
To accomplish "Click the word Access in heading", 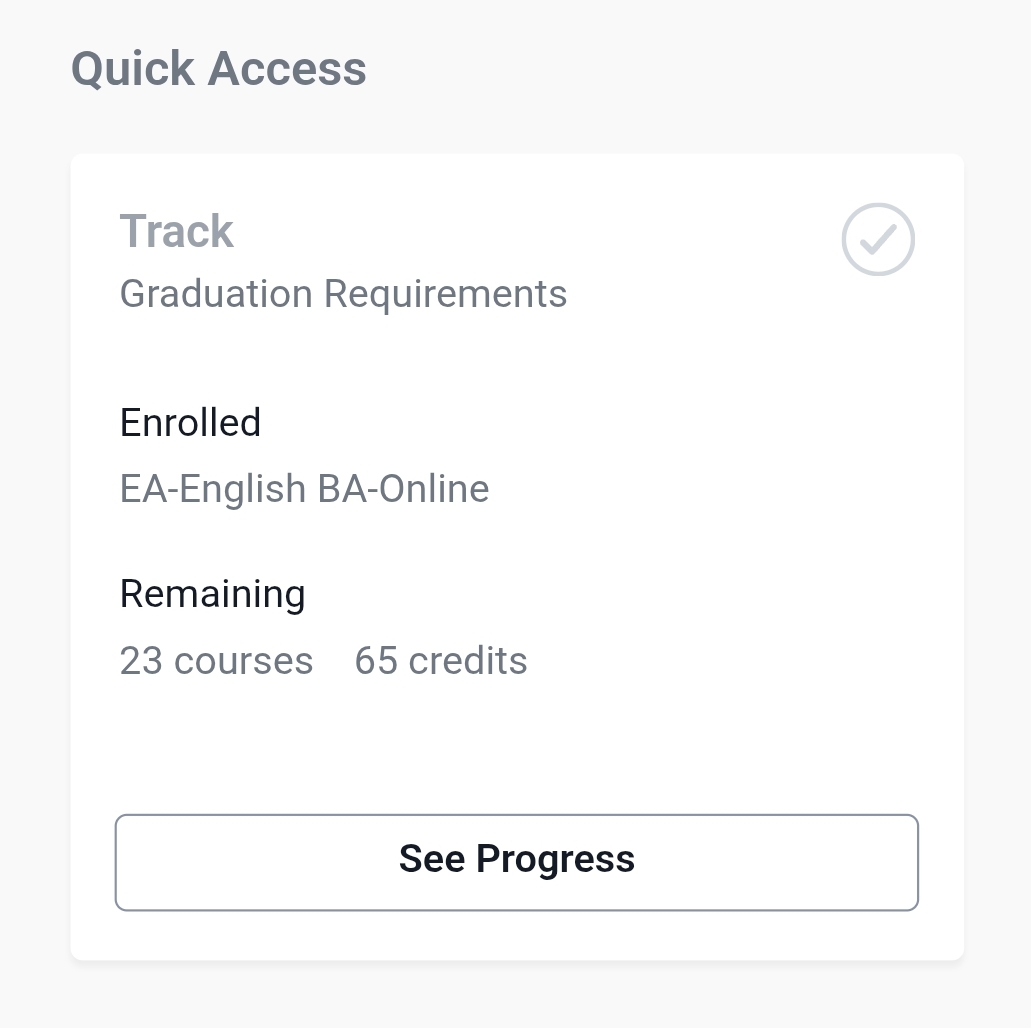I will tap(287, 68).
